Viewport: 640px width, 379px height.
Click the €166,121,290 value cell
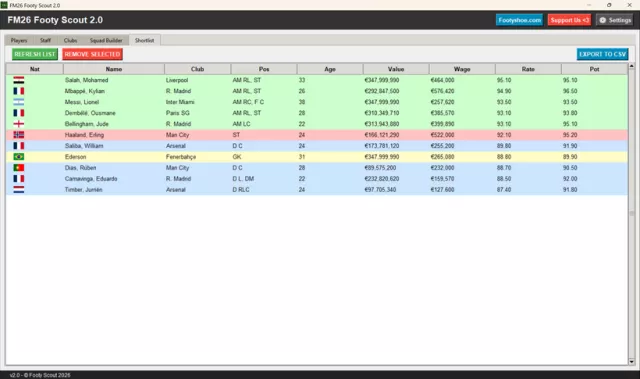(382, 135)
